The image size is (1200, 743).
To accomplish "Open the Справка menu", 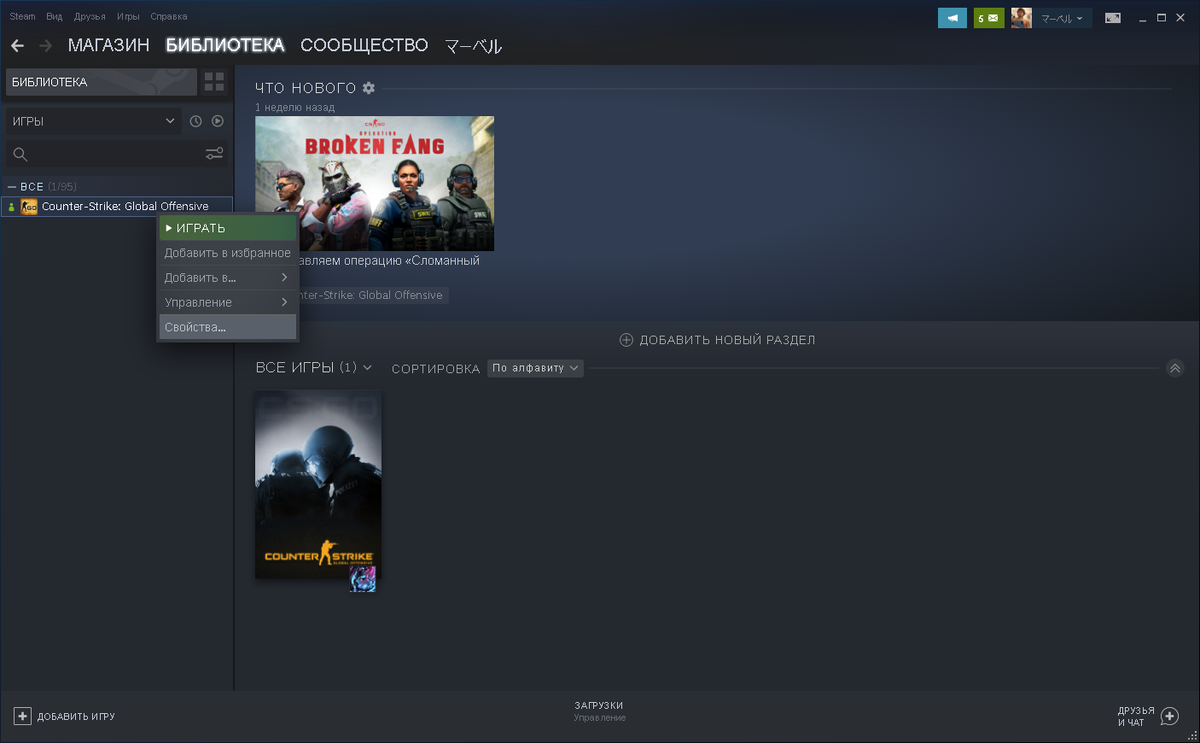I will tap(168, 17).
